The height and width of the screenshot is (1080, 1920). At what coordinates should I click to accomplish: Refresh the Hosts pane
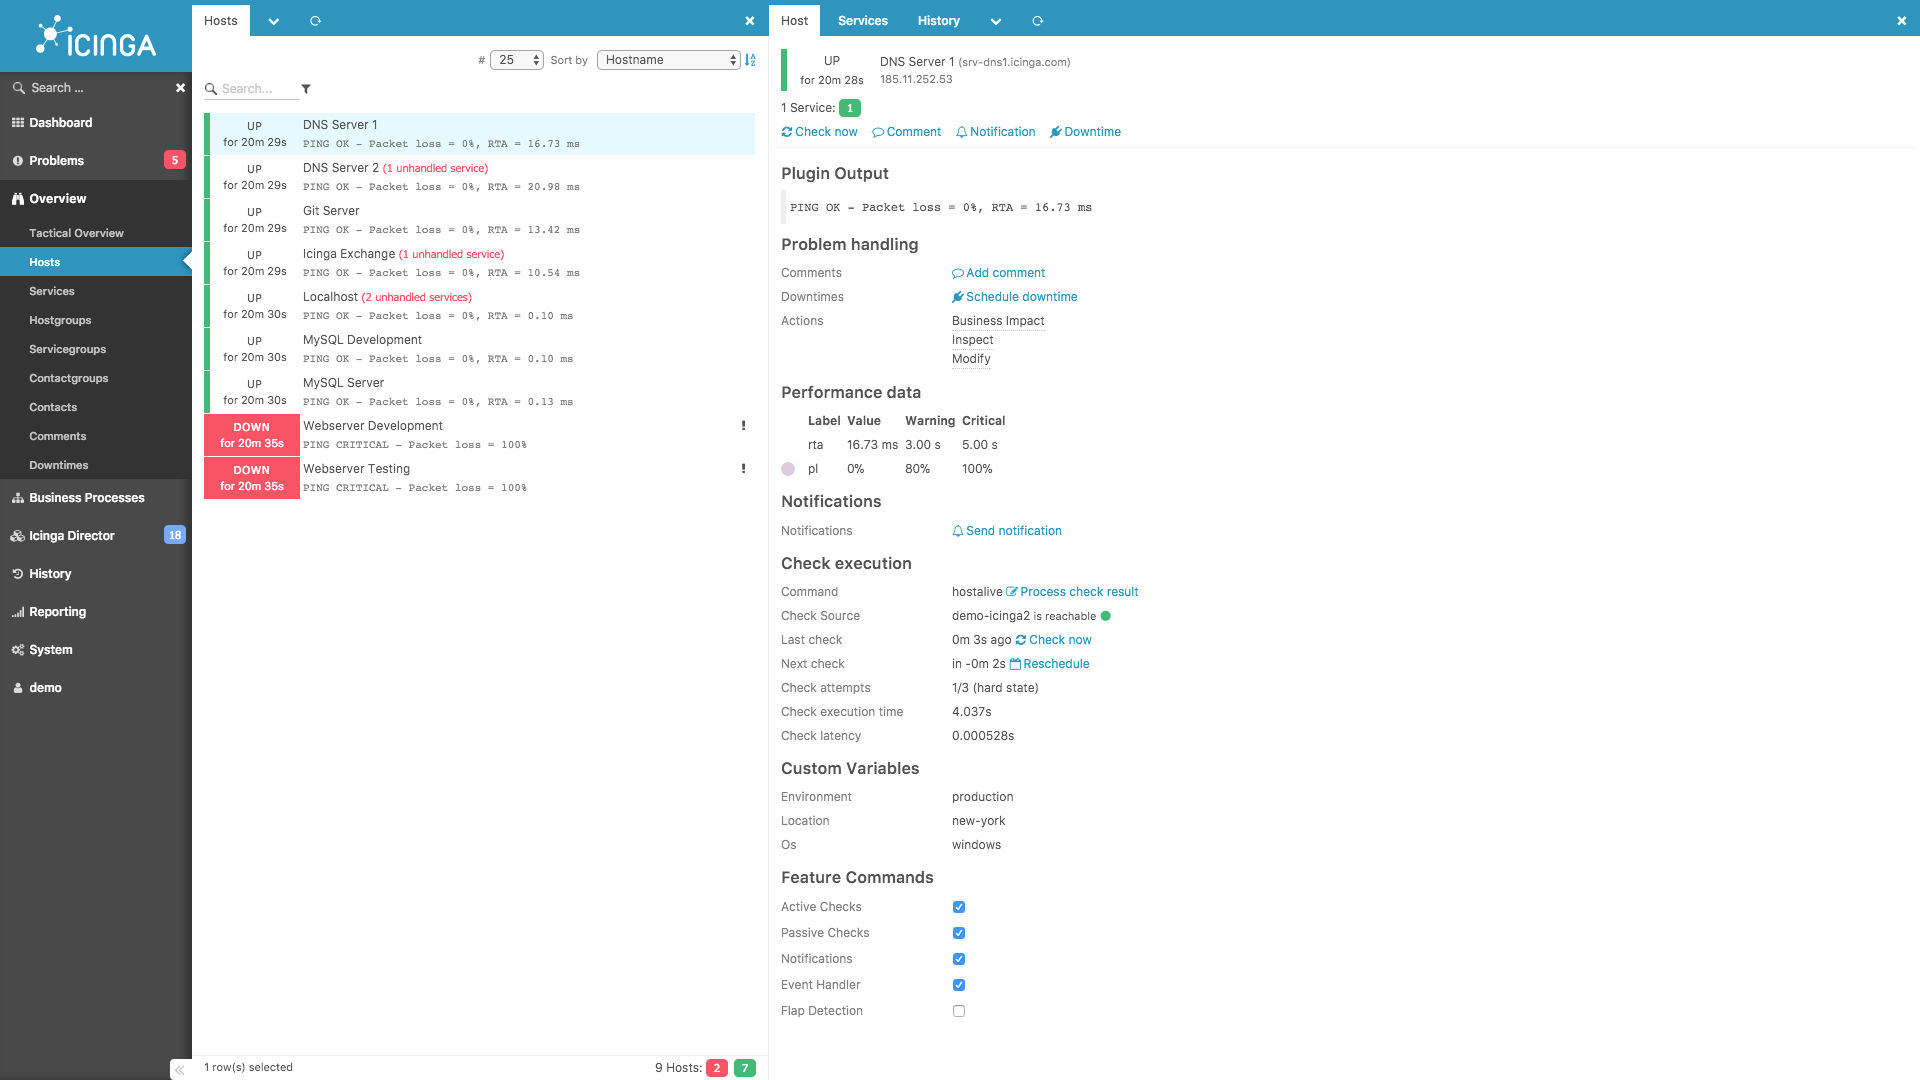[x=315, y=21]
